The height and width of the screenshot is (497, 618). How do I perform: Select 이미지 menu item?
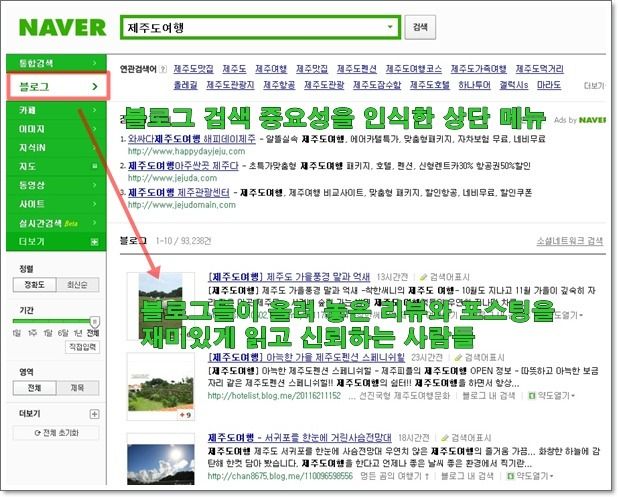coord(56,129)
